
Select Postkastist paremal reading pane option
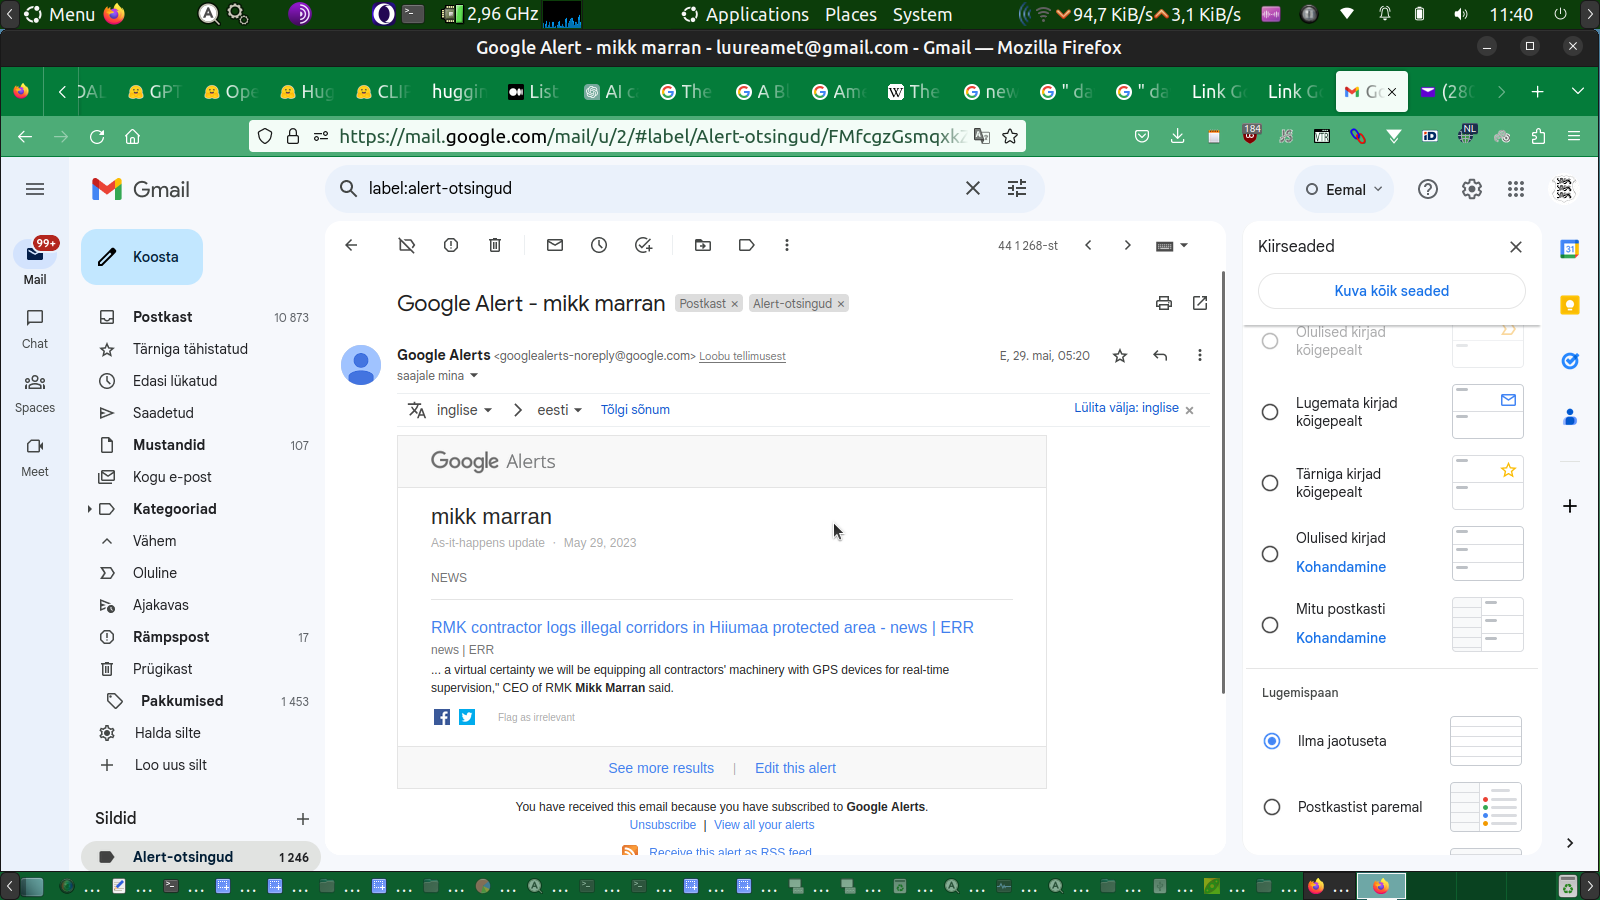pos(1272,807)
